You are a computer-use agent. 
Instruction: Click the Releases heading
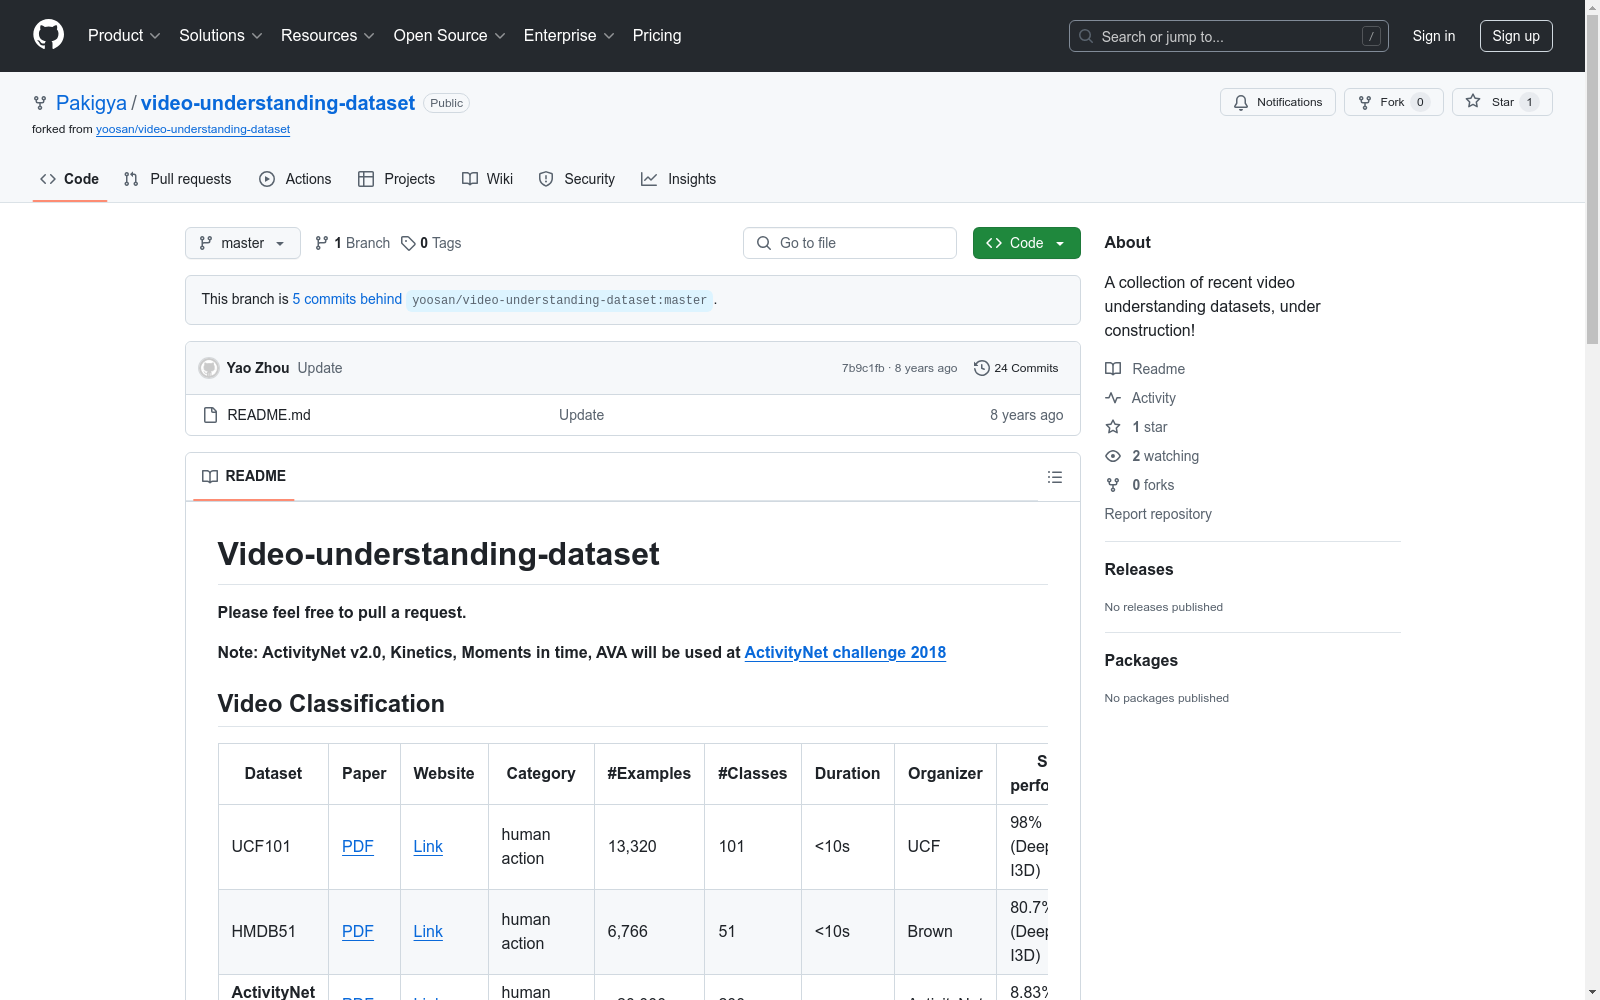click(1139, 569)
